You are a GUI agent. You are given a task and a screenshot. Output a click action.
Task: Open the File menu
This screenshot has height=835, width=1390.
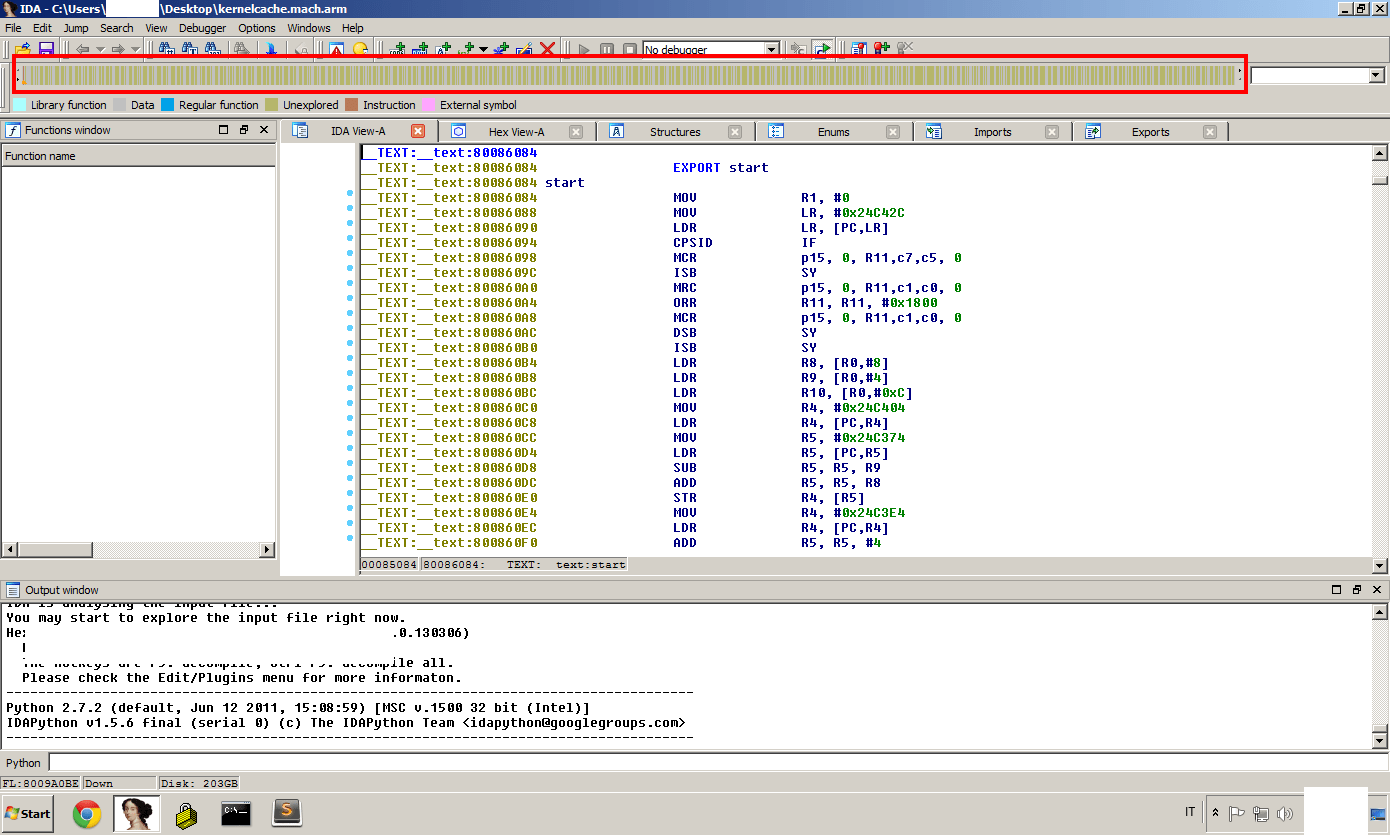click(x=13, y=28)
